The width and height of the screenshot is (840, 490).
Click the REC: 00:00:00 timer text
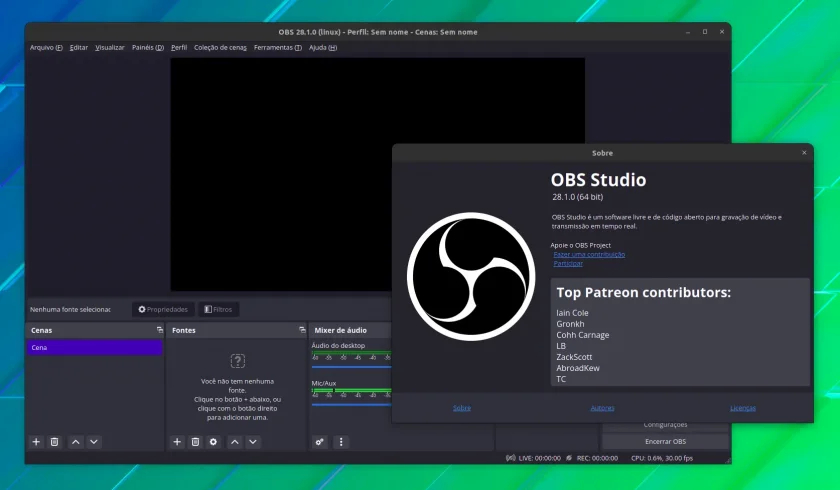[x=597, y=458]
